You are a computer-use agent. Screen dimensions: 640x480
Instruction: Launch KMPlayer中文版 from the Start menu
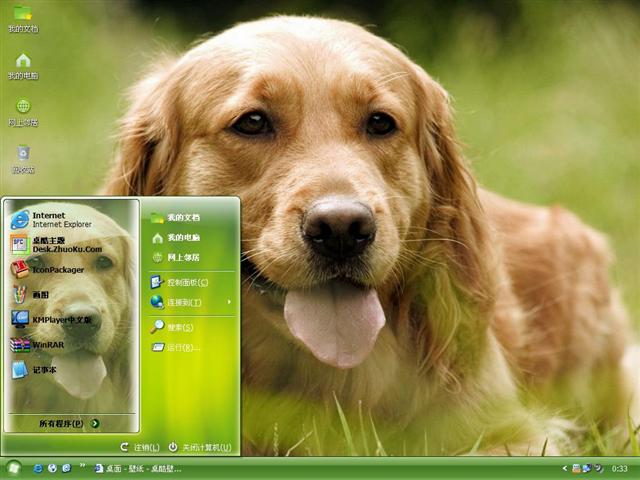[x=51, y=320]
